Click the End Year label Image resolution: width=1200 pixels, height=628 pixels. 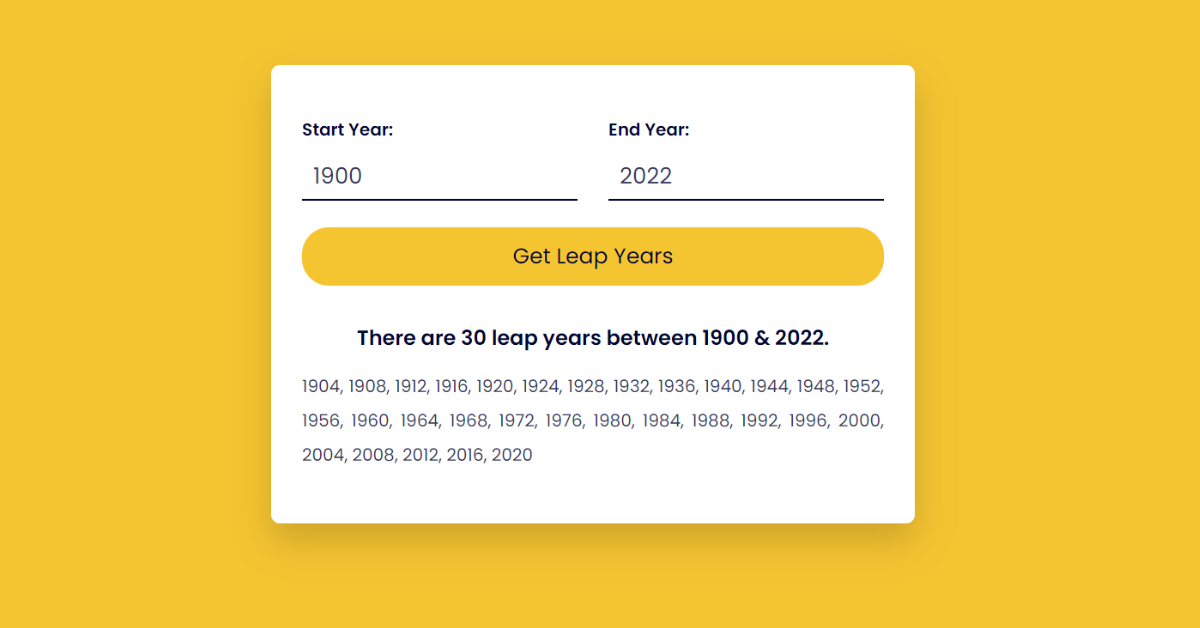tap(649, 130)
